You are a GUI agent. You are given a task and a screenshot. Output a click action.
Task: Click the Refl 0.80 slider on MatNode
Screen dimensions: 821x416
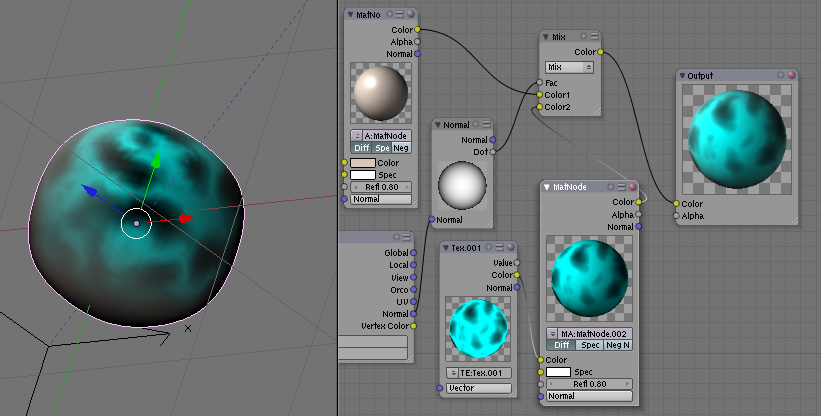pos(589,383)
